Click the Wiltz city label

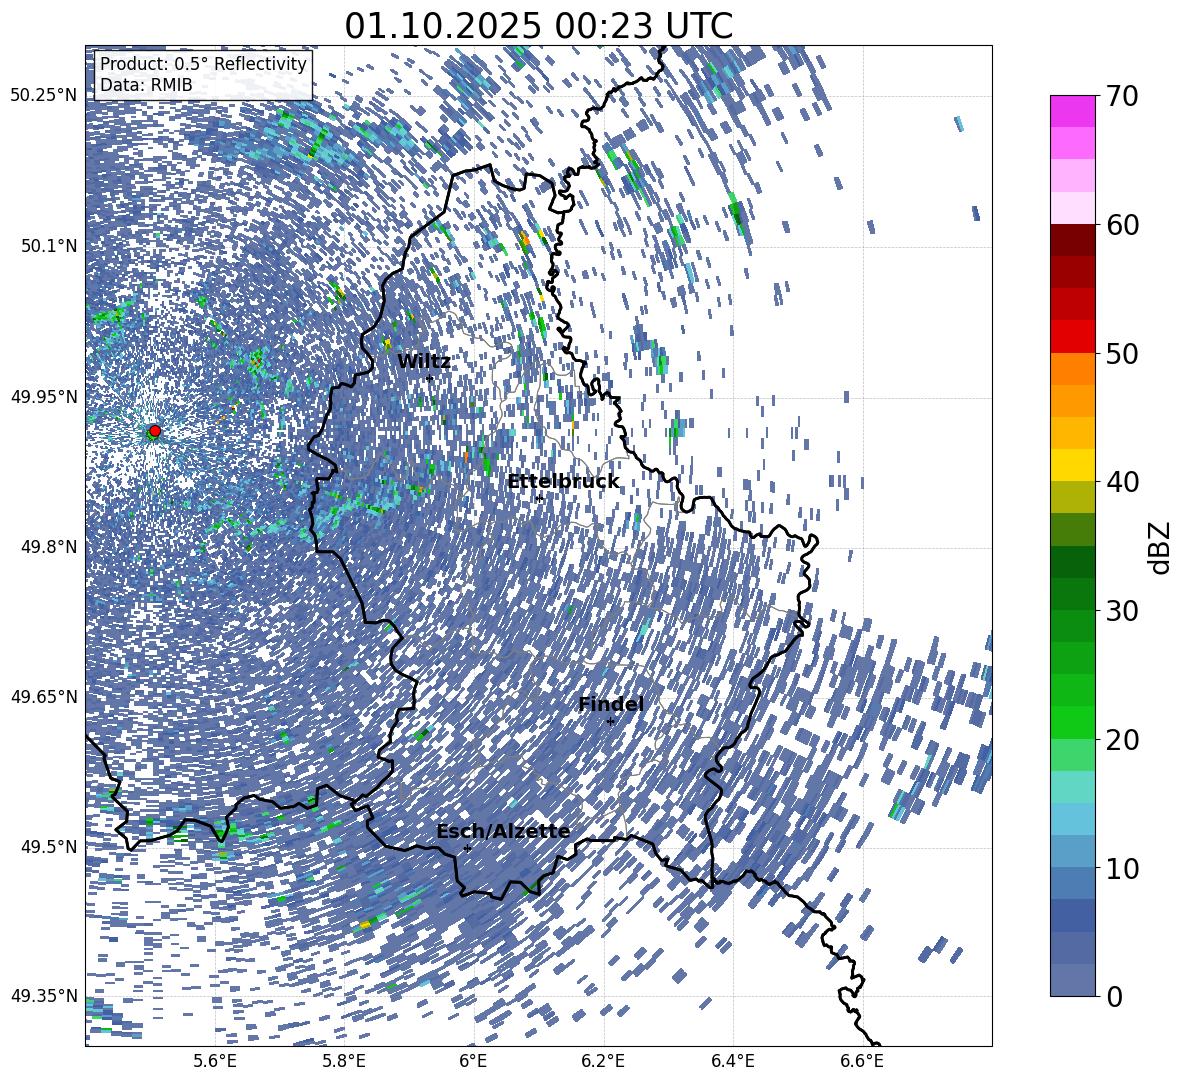424,362
